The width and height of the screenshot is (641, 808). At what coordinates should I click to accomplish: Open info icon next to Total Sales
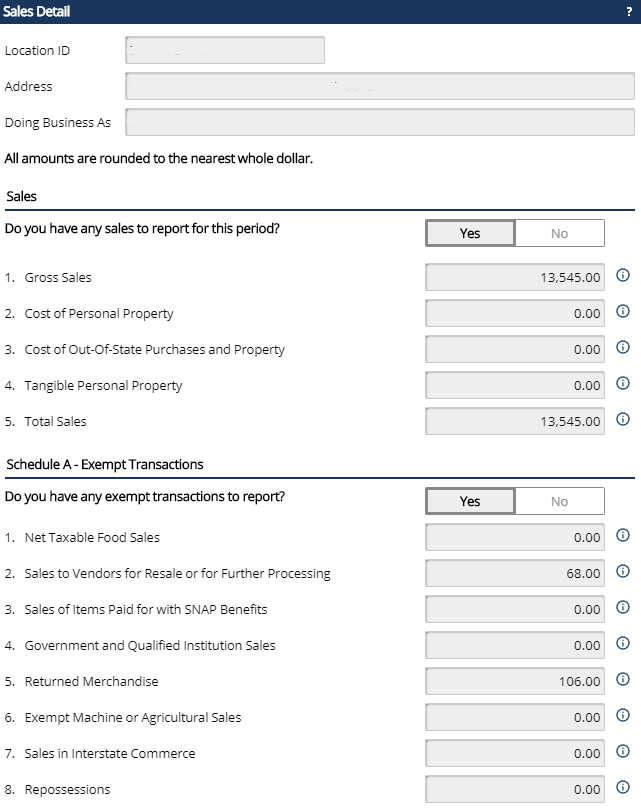click(x=623, y=419)
